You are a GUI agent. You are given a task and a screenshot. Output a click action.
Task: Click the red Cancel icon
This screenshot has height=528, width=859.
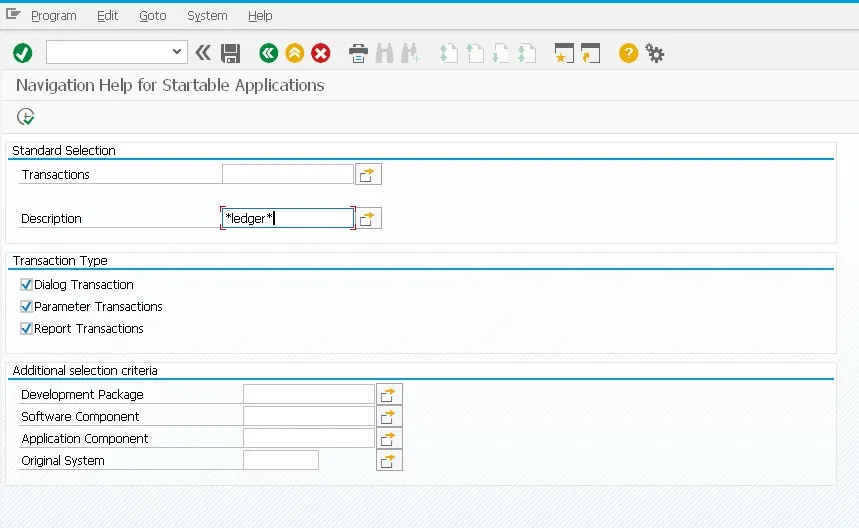pyautogui.click(x=320, y=53)
